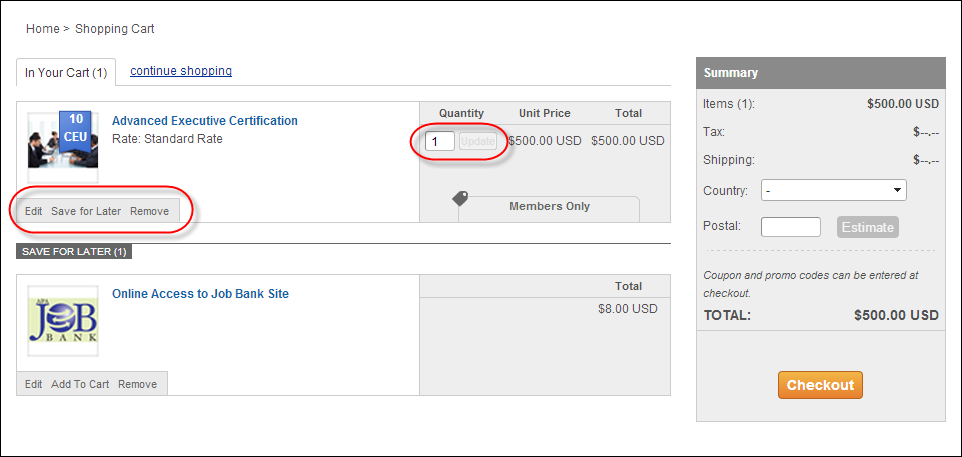Switch to In Your Cart tab
This screenshot has height=457, width=962.
click(x=66, y=72)
